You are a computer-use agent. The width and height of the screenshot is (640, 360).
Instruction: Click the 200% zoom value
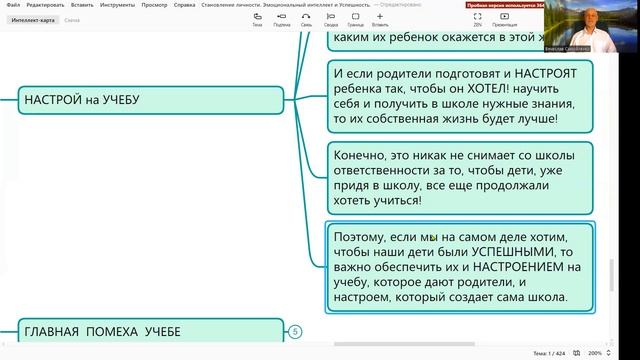coord(595,353)
